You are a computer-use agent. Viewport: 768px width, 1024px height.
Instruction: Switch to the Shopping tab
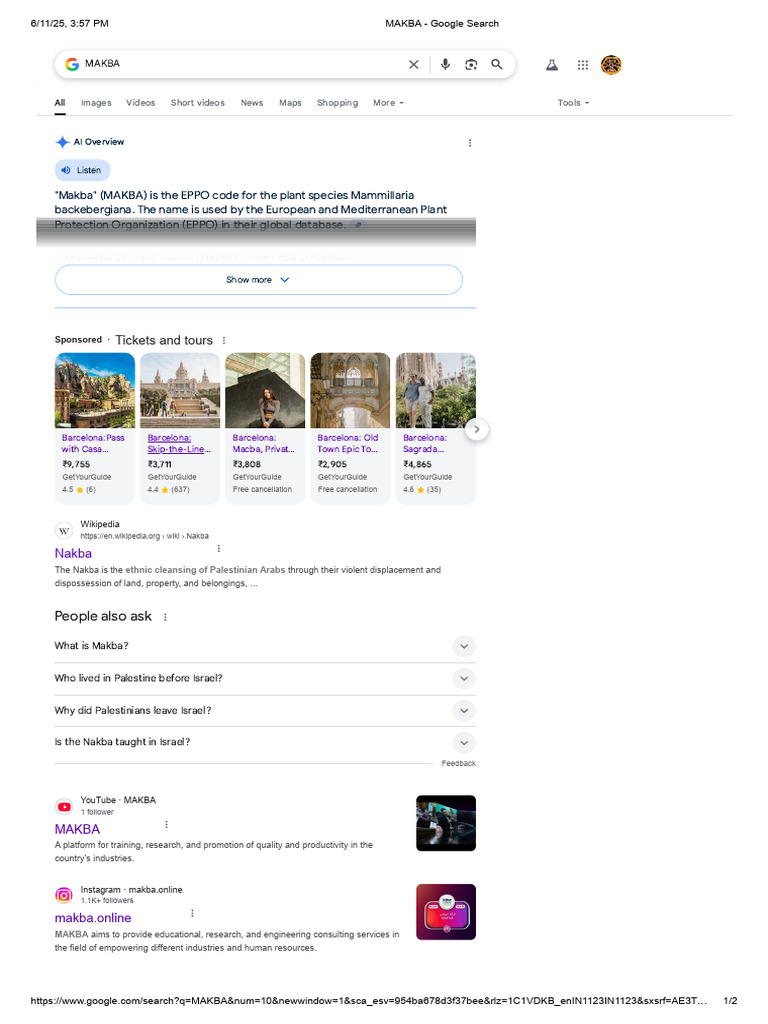337,103
